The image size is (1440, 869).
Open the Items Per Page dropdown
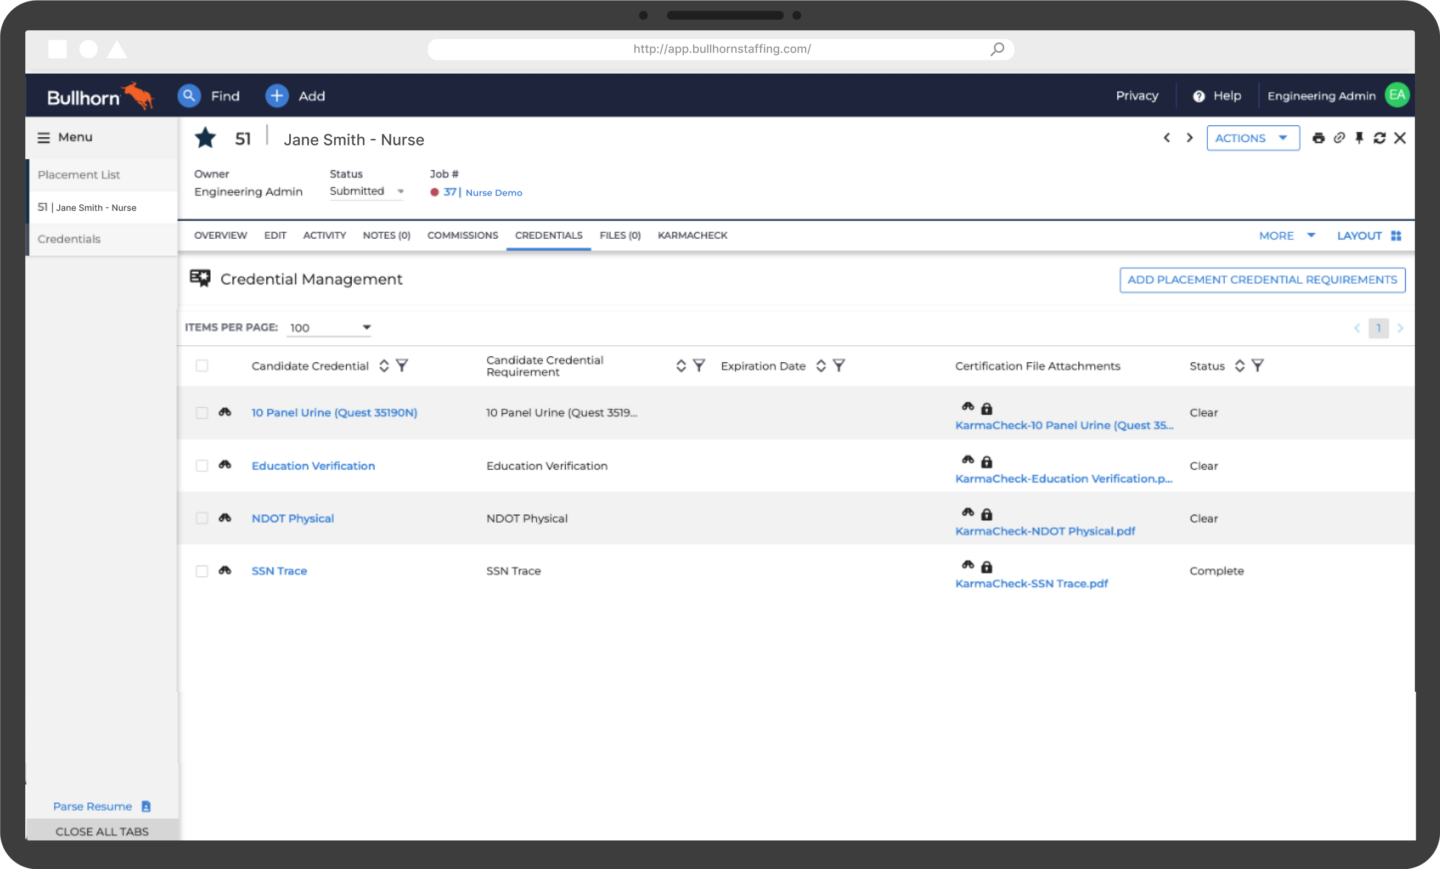tap(331, 328)
